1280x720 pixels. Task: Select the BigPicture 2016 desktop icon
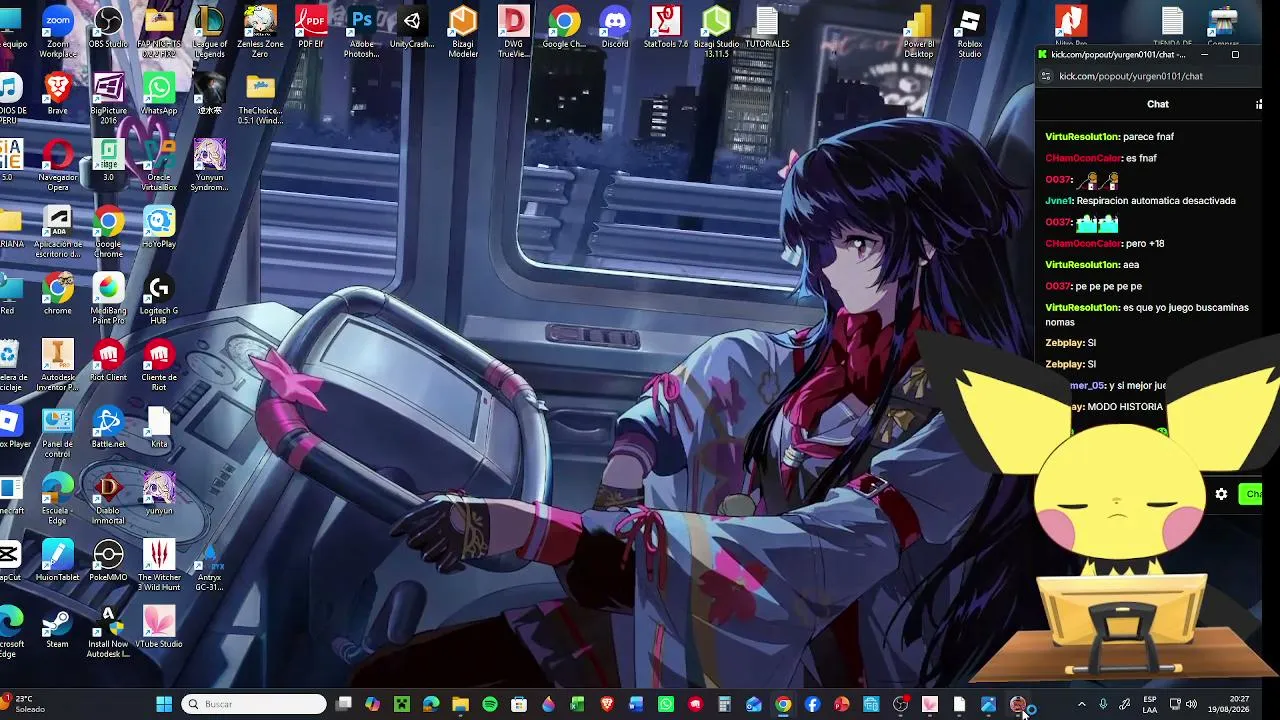[x=108, y=99]
